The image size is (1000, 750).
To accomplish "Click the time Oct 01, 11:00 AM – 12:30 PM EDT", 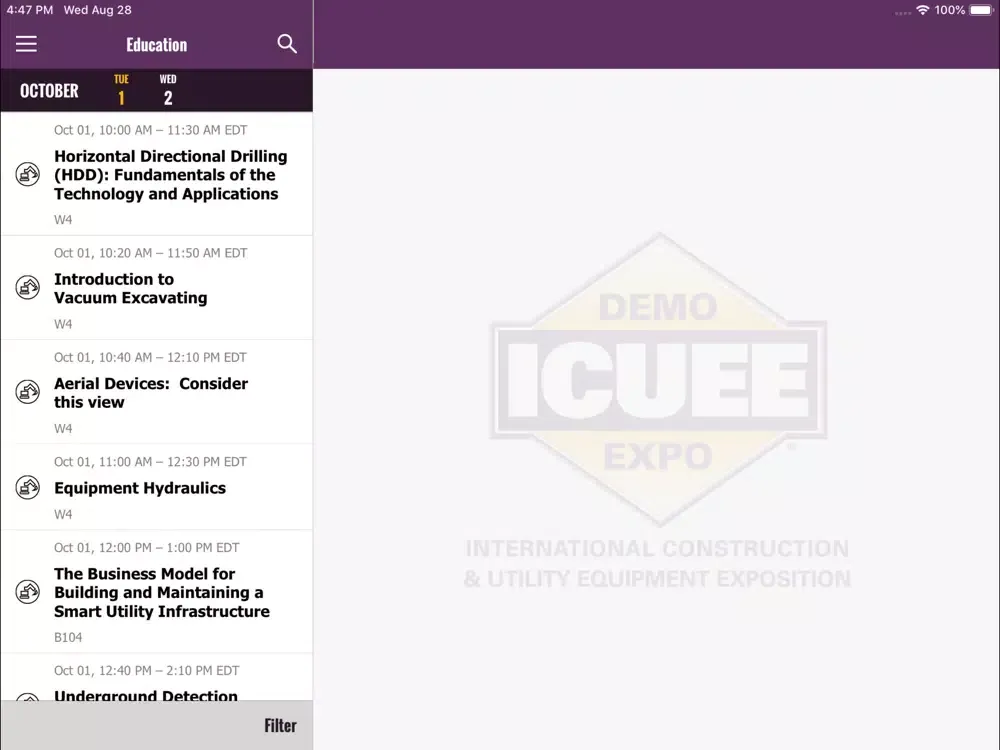I will (x=150, y=462).
